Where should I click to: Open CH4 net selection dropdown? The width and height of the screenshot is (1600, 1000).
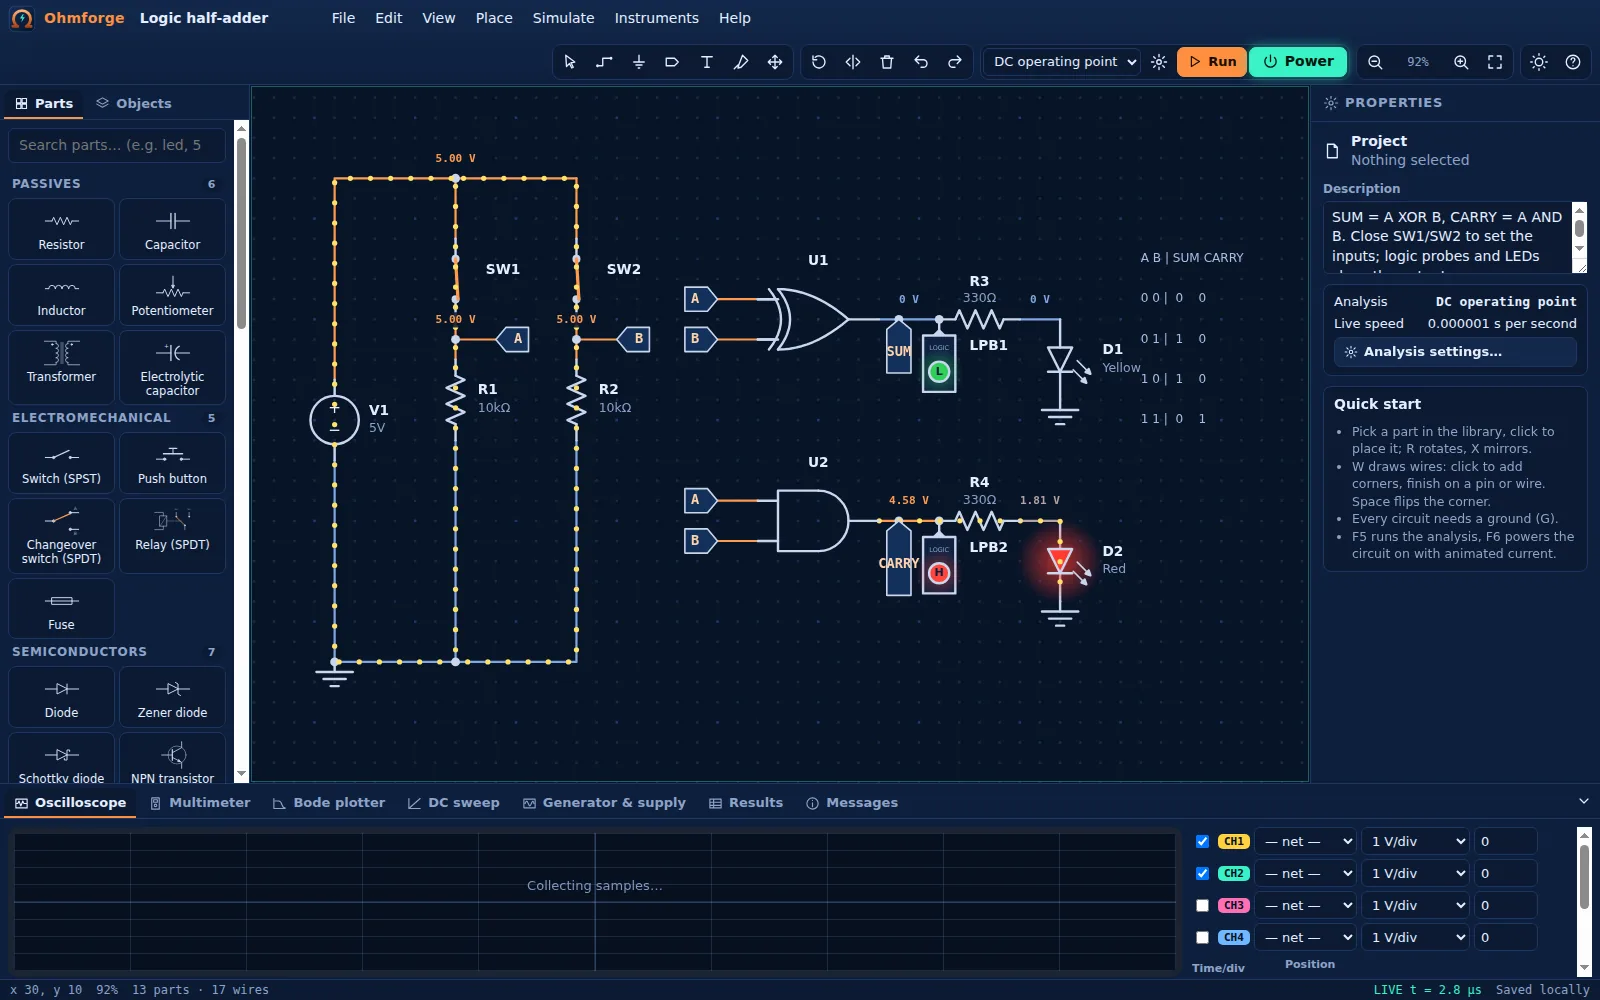tap(1306, 938)
